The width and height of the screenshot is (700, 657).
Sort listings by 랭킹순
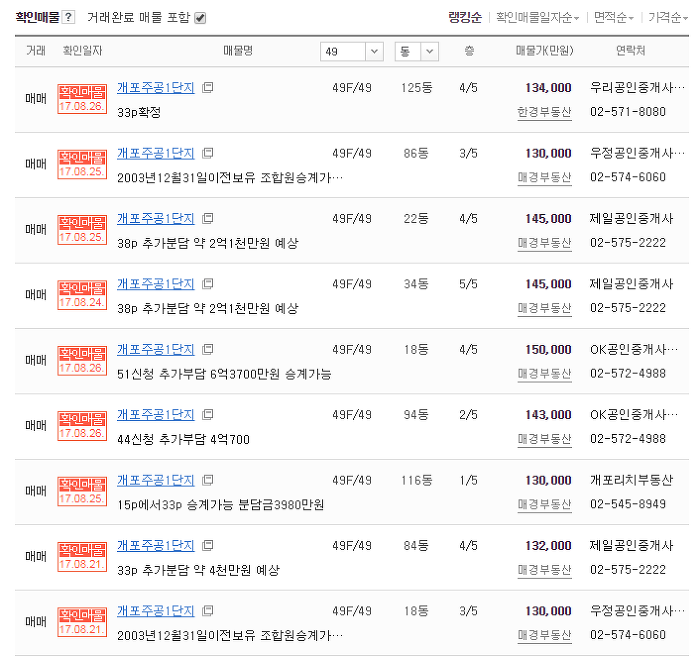[x=465, y=17]
